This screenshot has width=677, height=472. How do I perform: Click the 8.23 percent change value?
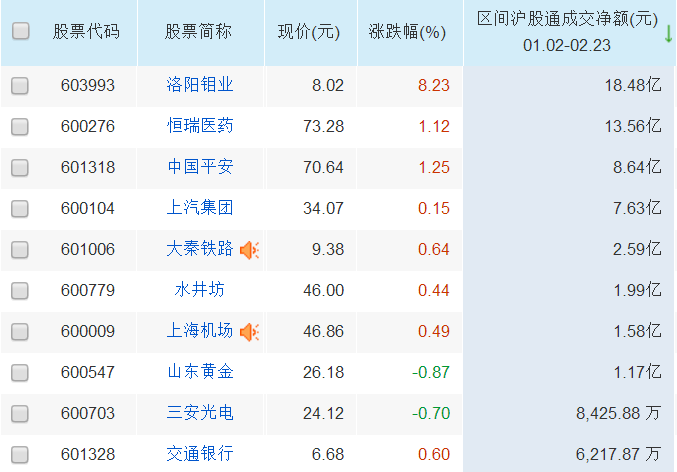pyautogui.click(x=433, y=86)
